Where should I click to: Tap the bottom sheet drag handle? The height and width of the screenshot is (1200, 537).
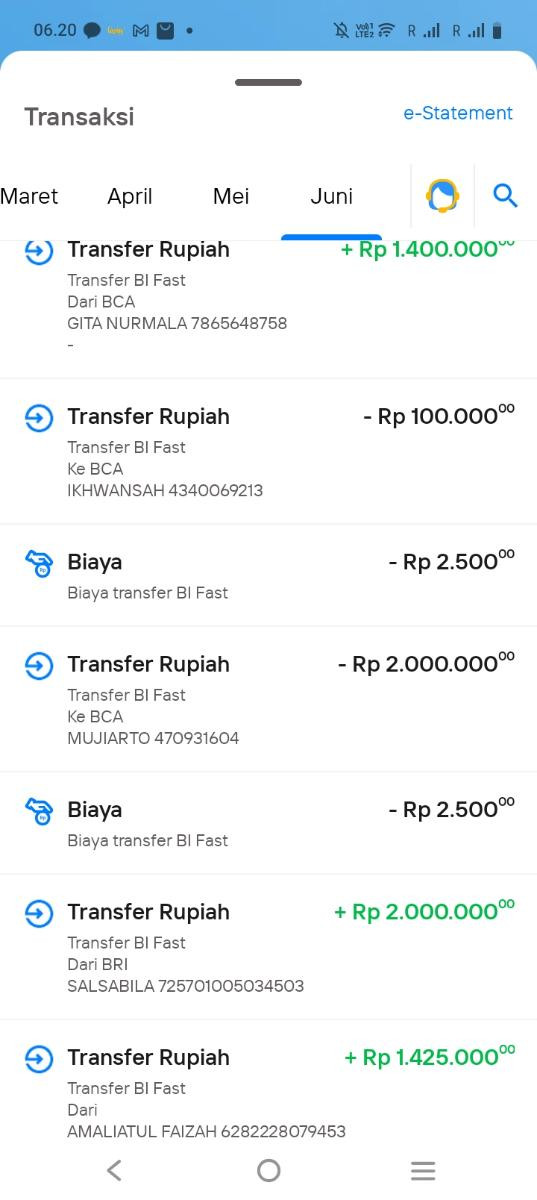[x=268, y=82]
